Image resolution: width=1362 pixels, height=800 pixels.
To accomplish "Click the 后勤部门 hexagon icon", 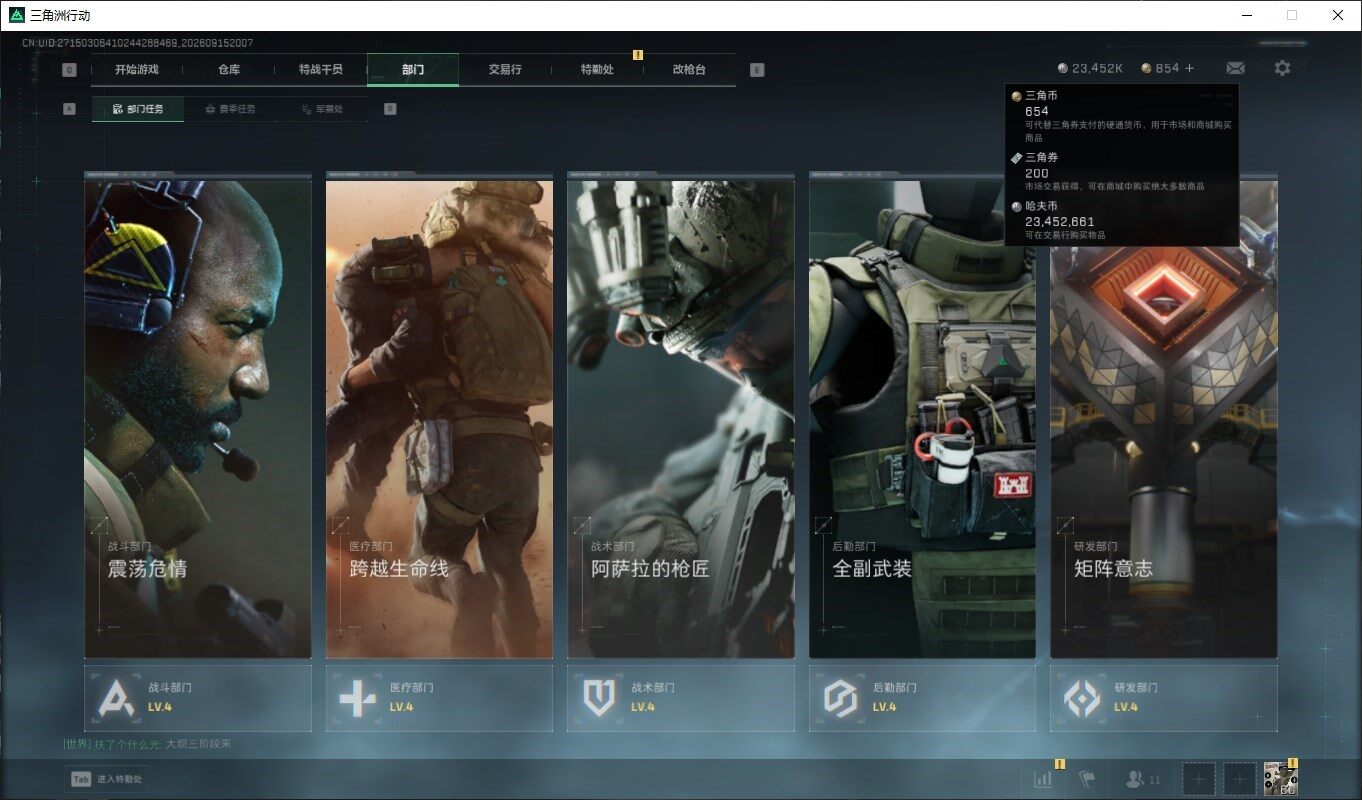I will tap(841, 698).
